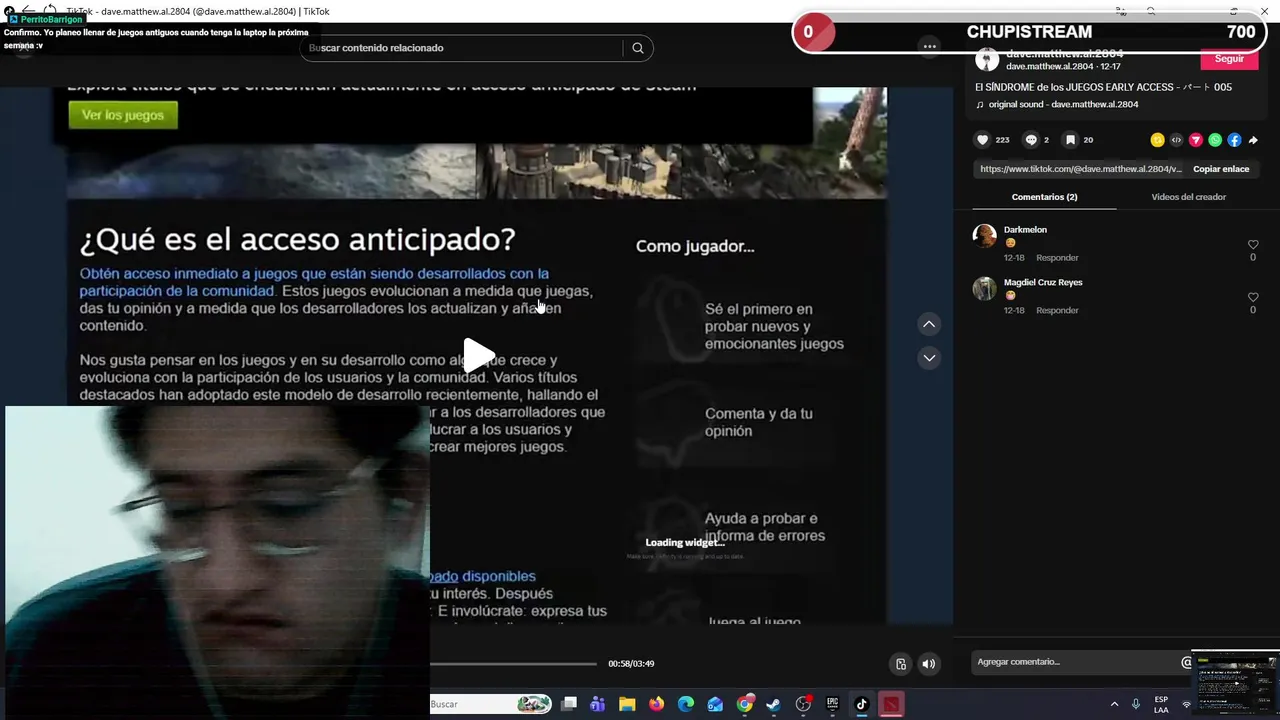
Task: Open Microsoft Edge from the taskbar
Action: tap(686, 704)
